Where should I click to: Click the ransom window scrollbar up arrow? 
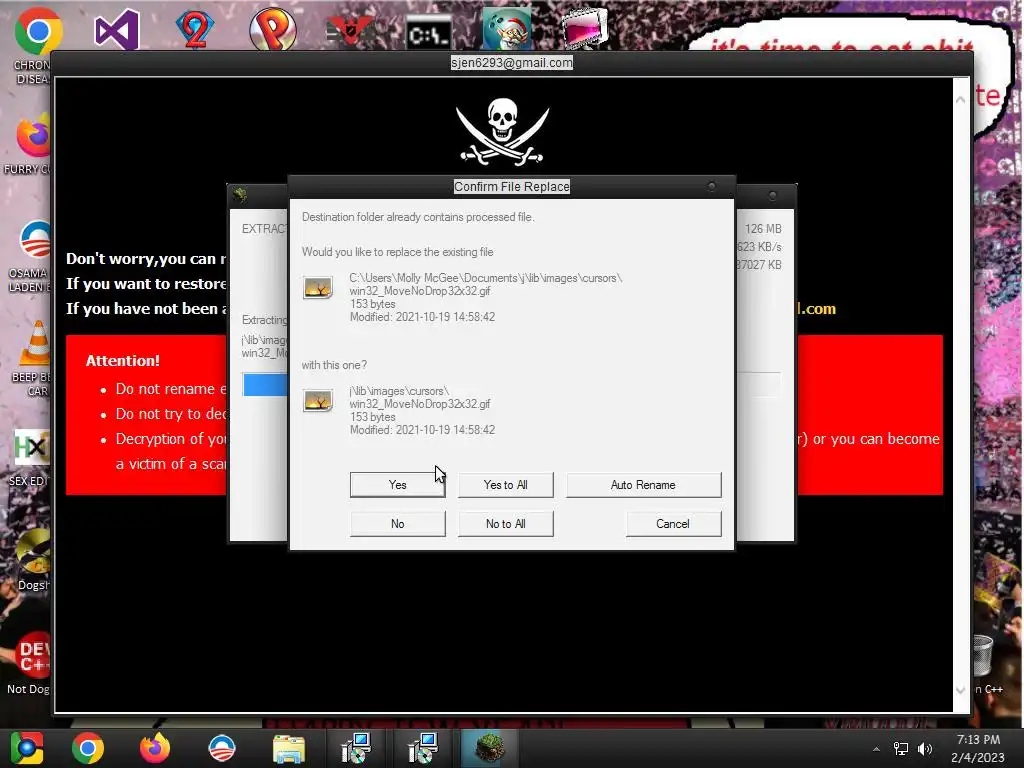point(960,99)
